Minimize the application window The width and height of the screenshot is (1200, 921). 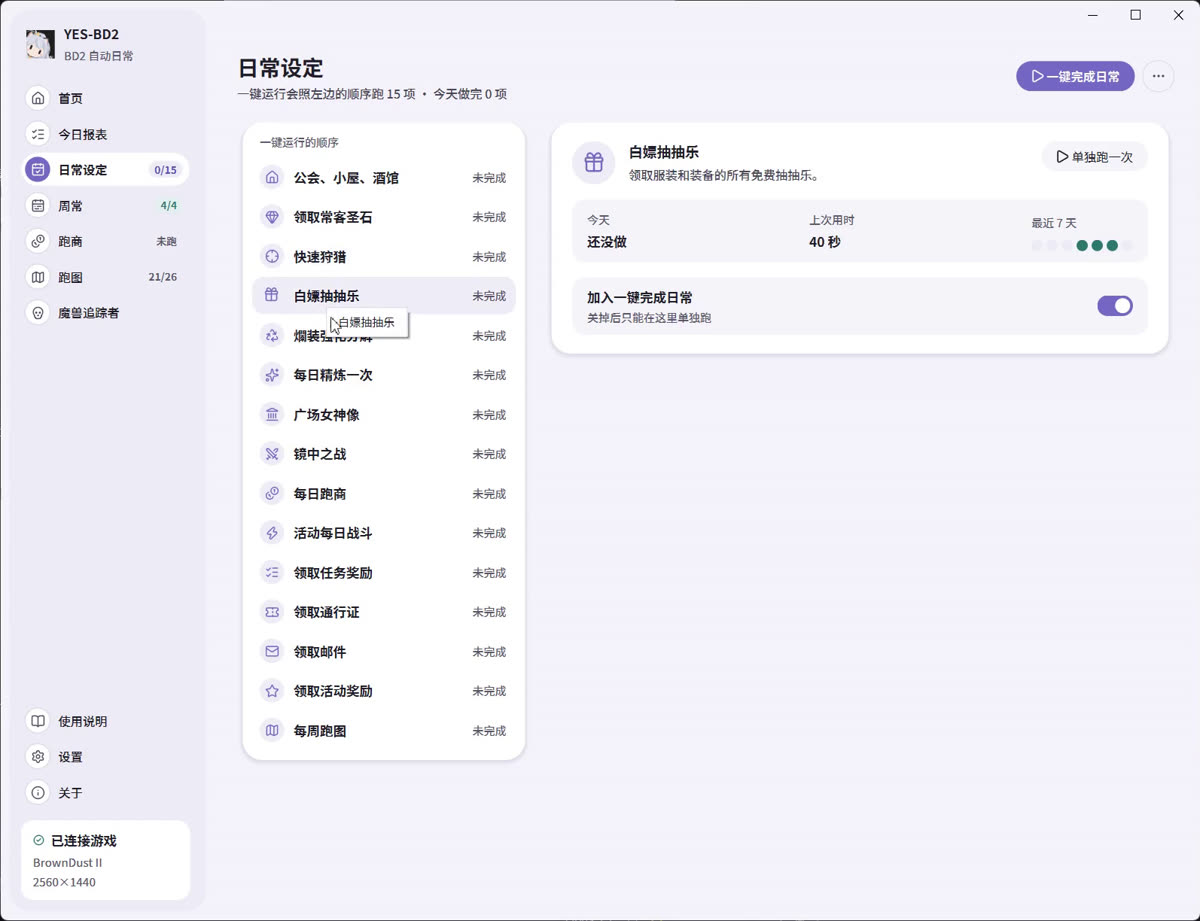[x=1092, y=15]
